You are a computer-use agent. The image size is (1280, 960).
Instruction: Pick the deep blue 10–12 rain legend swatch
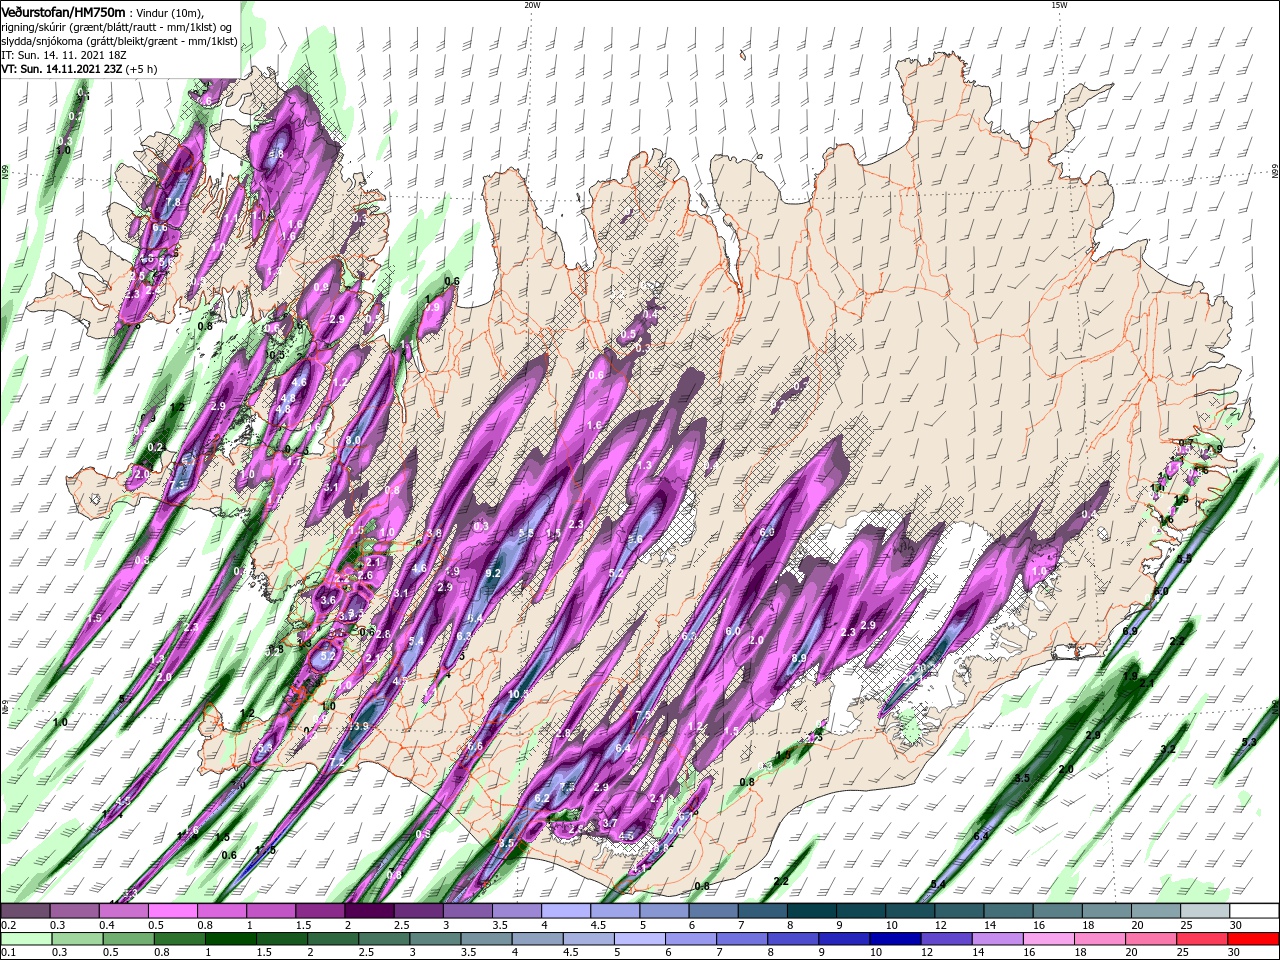(x=896, y=939)
